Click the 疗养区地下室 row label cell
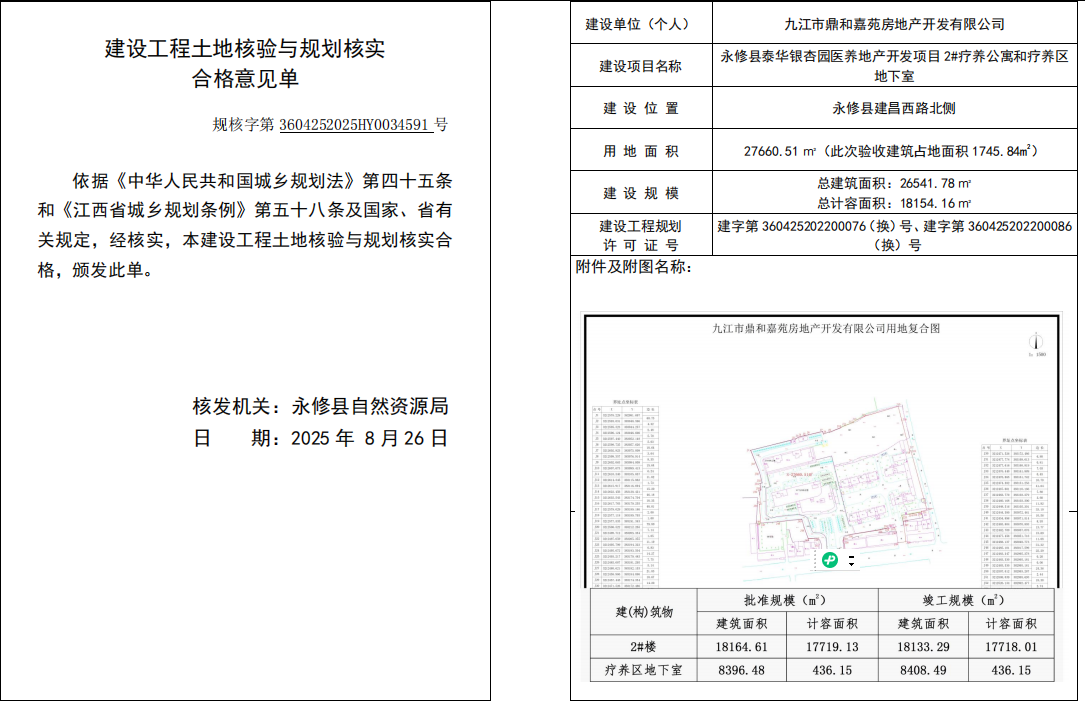The image size is (1085, 703). pyautogui.click(x=640, y=671)
